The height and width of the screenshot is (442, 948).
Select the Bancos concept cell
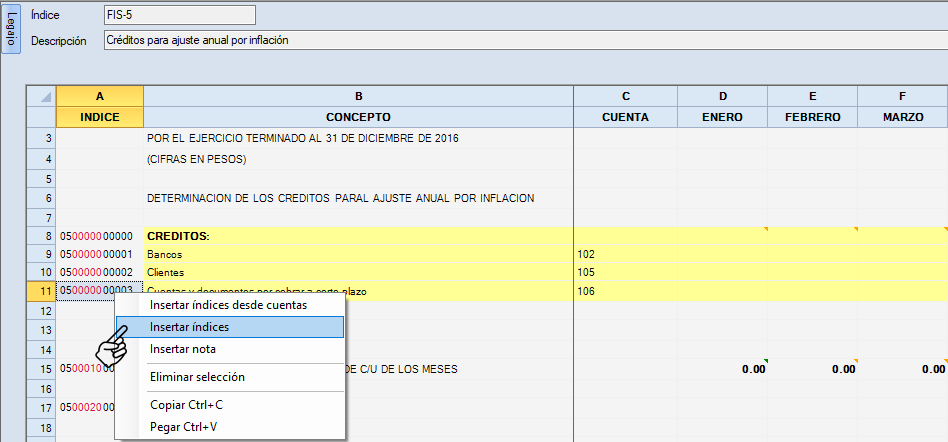click(358, 254)
